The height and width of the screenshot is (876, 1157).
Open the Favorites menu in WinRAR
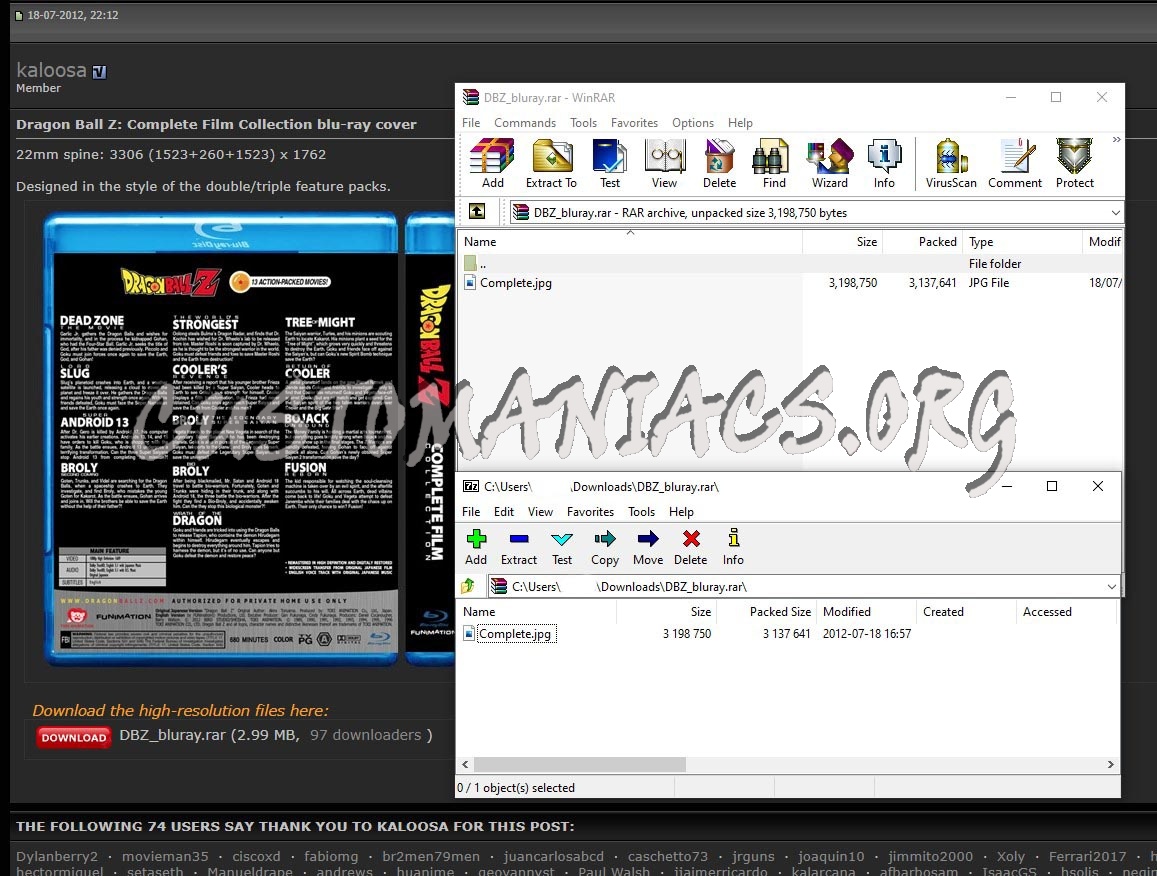coord(634,123)
